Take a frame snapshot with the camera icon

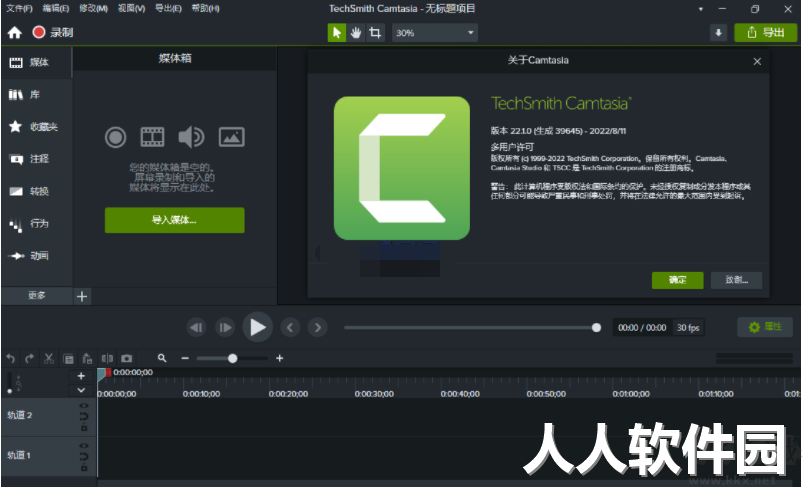coord(126,358)
